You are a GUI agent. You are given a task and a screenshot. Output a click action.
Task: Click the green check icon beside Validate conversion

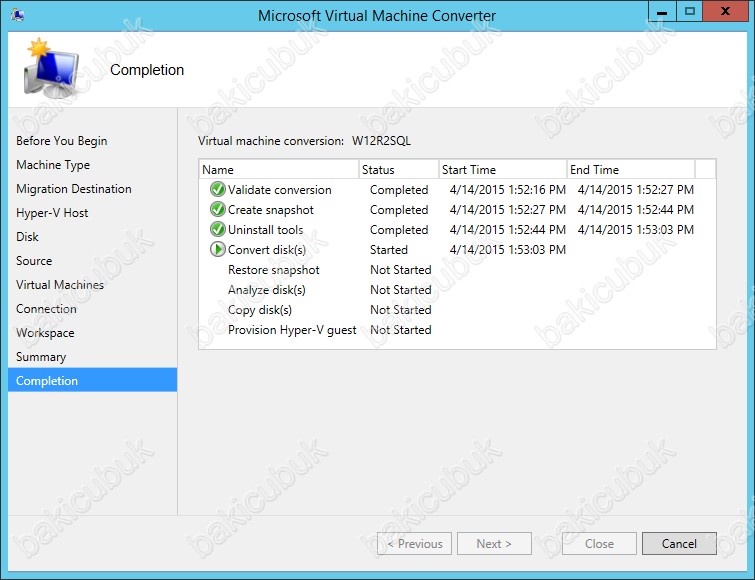[x=218, y=189]
